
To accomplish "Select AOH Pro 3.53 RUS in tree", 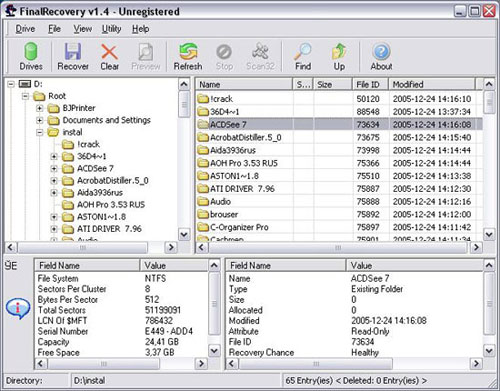I will [111, 205].
